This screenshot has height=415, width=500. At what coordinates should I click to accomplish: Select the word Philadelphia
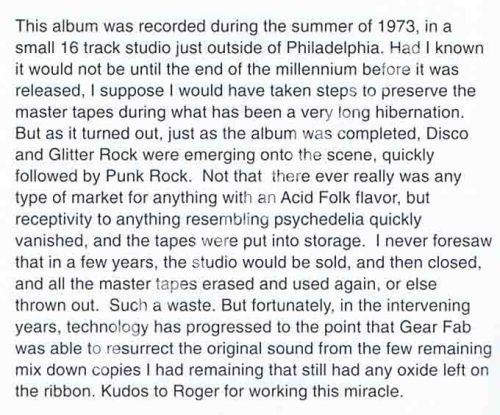332,48
